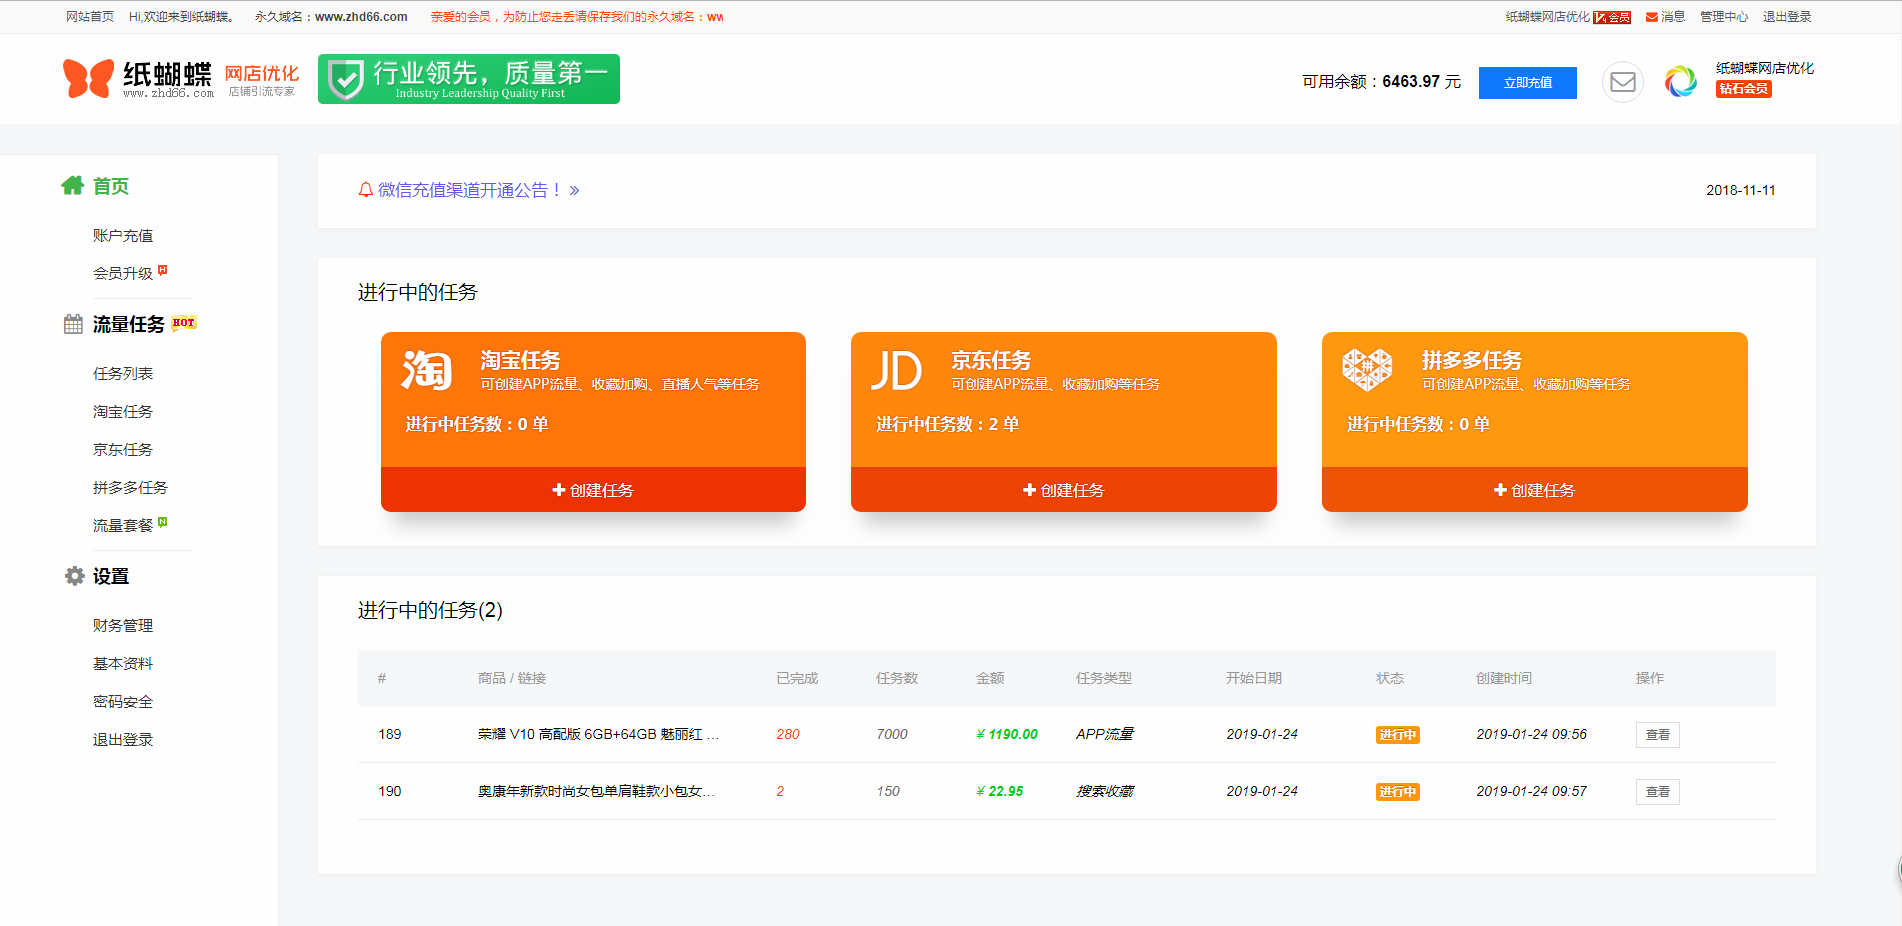Click the APP流量 task type cell
The width and height of the screenshot is (1902, 926).
tap(1105, 734)
